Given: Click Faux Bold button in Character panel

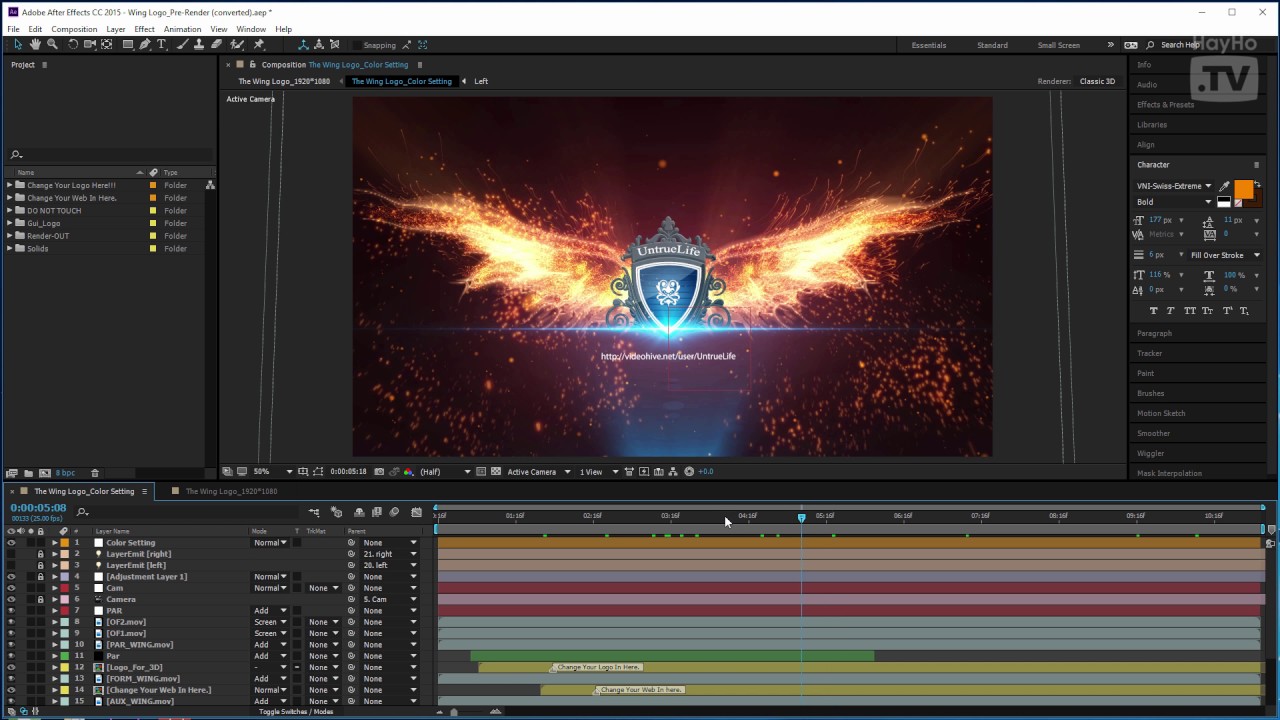Looking at the screenshot, I should [x=1153, y=311].
